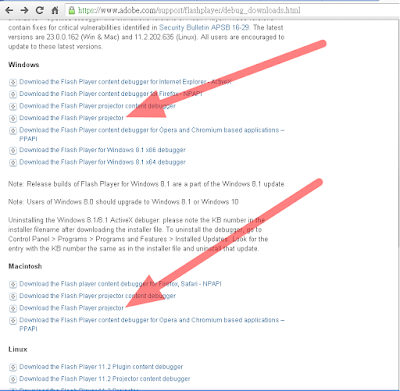The height and width of the screenshot is (391, 400).
Task: Click download icon beside Windows Firefox NPAPI link
Action: (13, 94)
